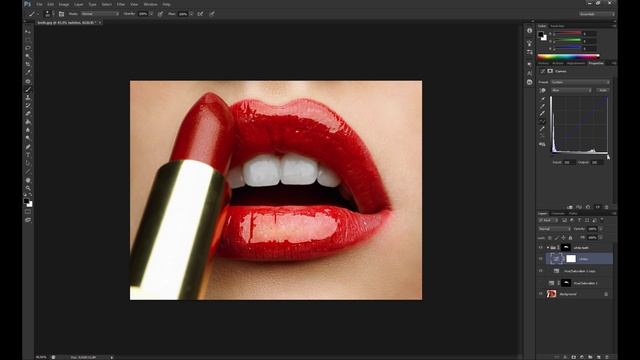Image resolution: width=640 pixels, height=360 pixels.
Task: Open the brush Mode dropdown in options bar
Action: tap(100, 14)
